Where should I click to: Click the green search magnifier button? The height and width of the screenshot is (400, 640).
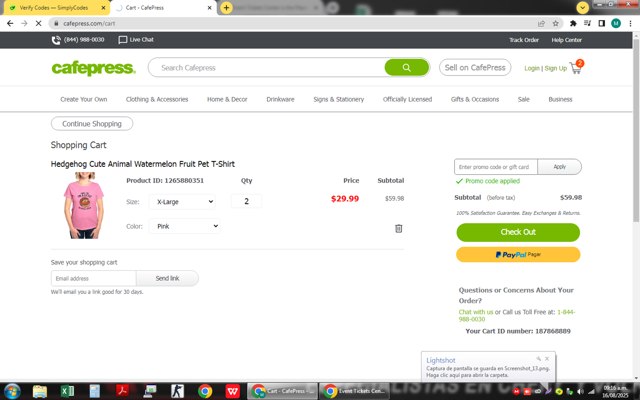click(x=407, y=68)
